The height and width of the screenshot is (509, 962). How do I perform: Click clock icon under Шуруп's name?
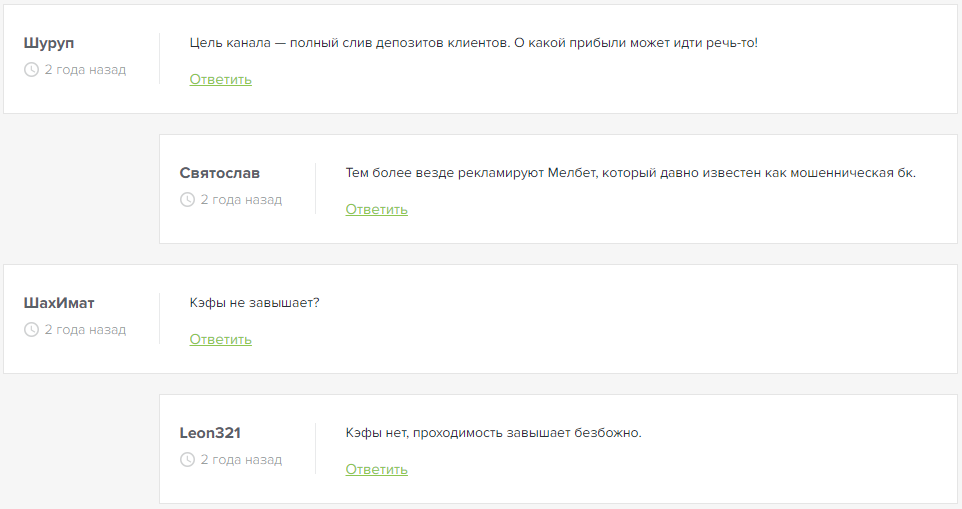(x=31, y=70)
